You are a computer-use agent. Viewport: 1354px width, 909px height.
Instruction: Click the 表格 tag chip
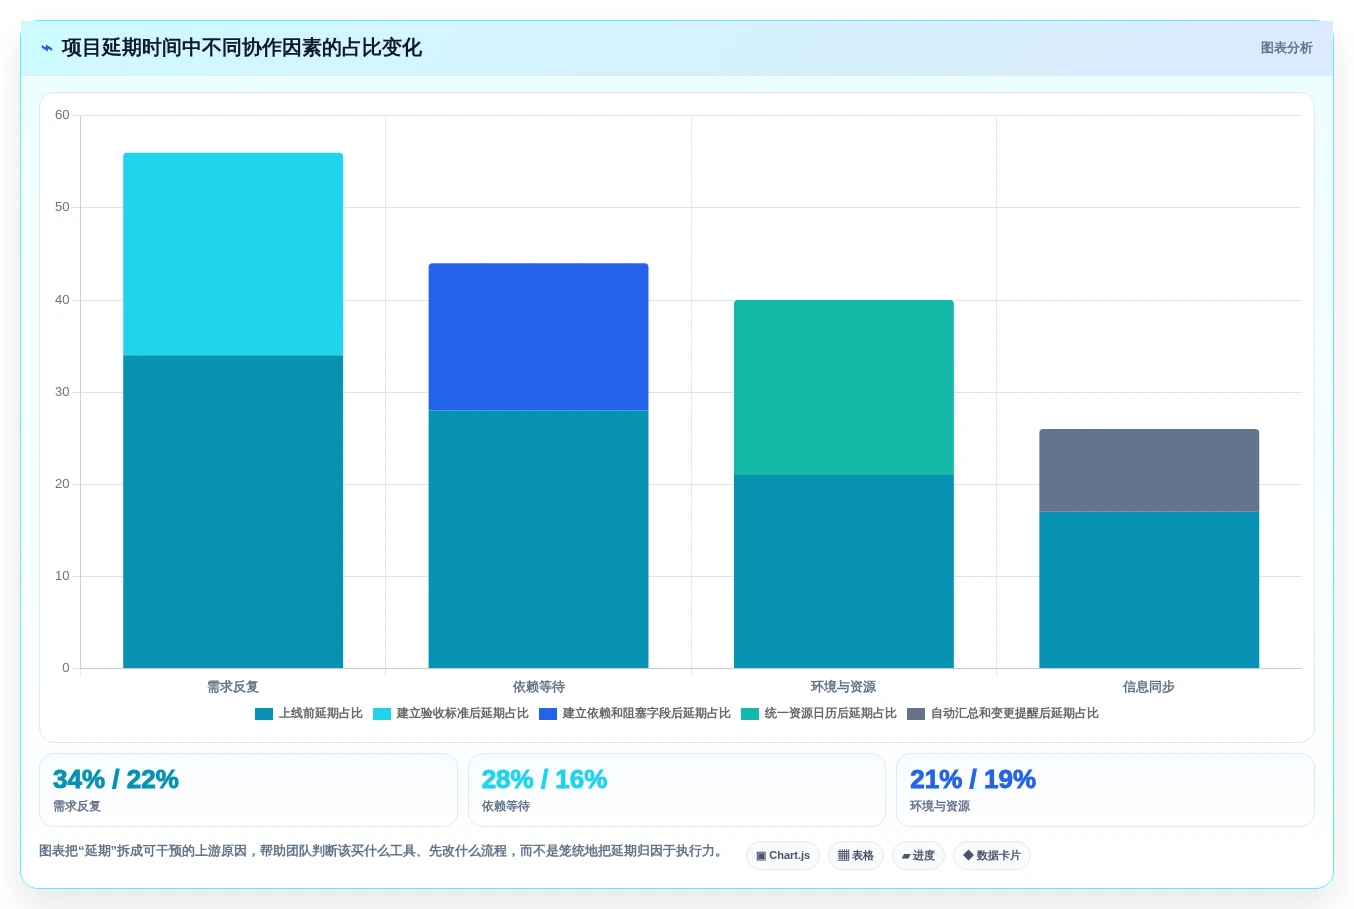(x=856, y=855)
